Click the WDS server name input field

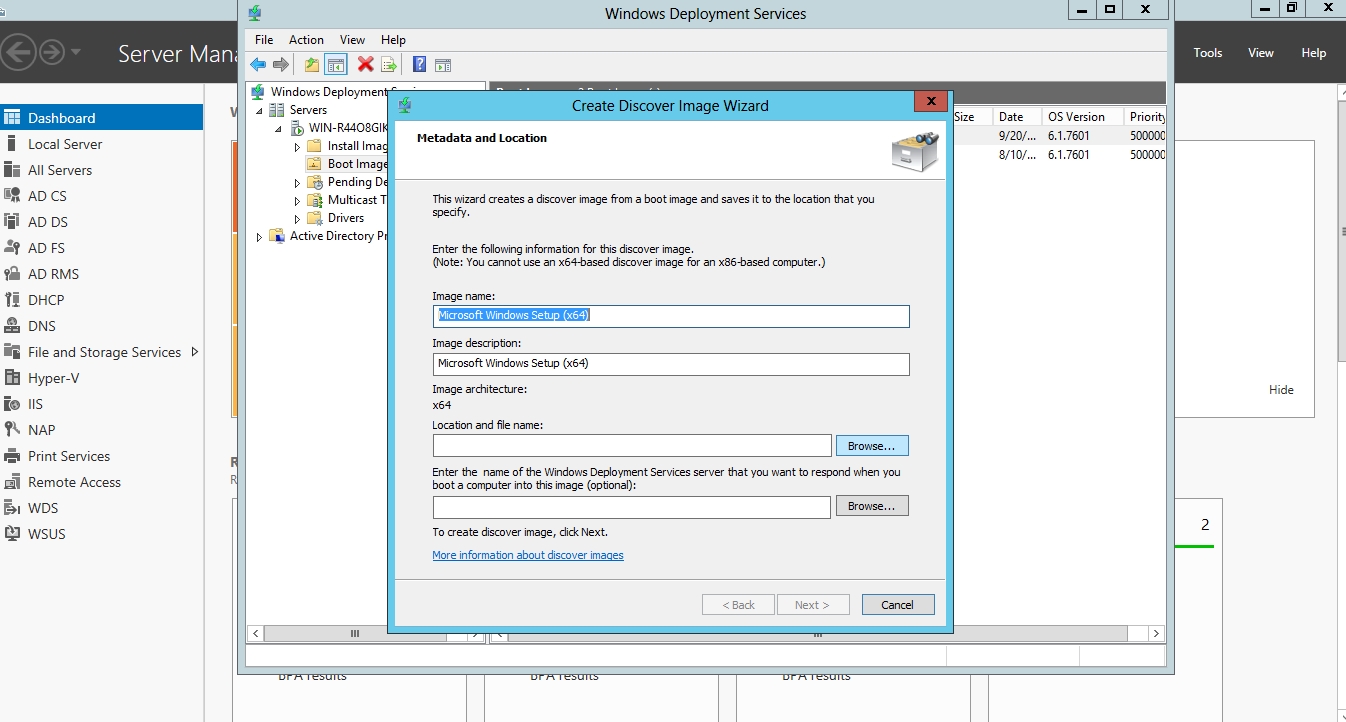tap(632, 507)
